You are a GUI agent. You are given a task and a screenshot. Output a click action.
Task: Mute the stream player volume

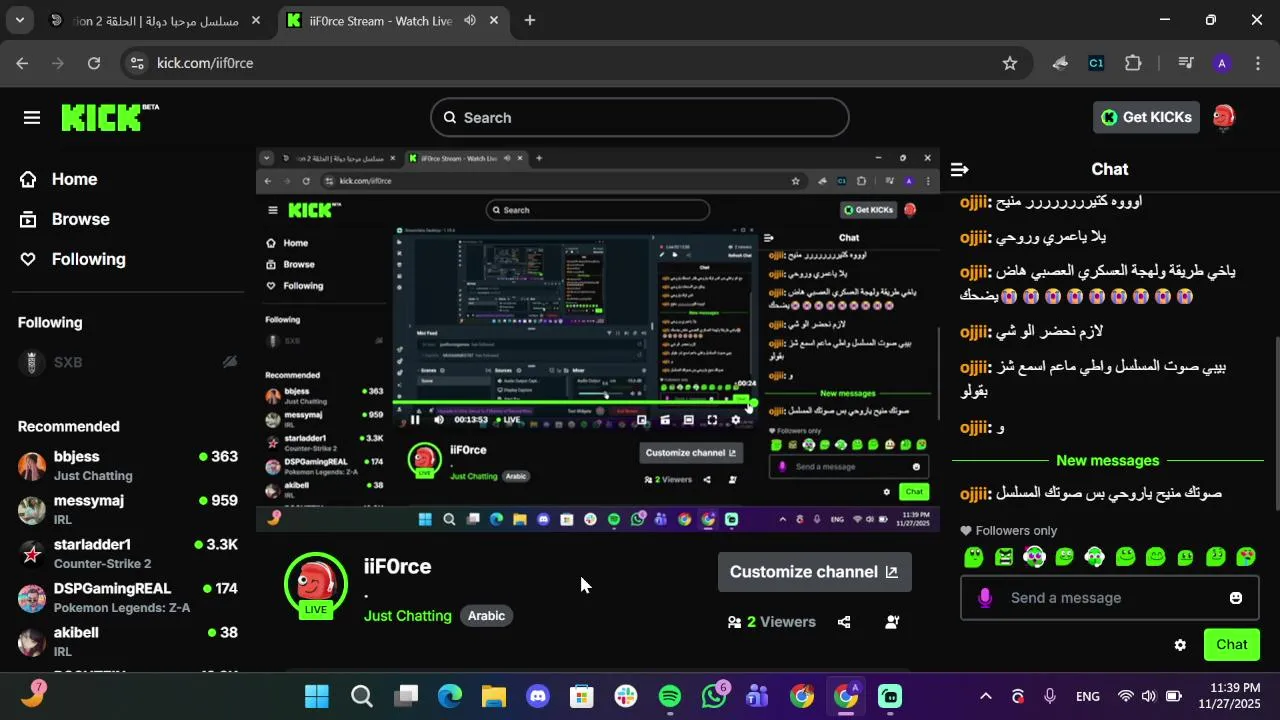coord(439,420)
